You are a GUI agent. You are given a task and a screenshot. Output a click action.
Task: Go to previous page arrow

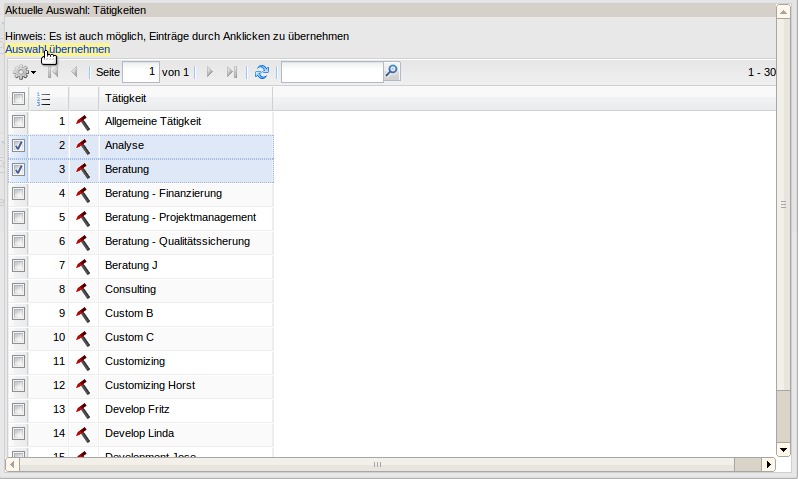pyautogui.click(x=74, y=72)
